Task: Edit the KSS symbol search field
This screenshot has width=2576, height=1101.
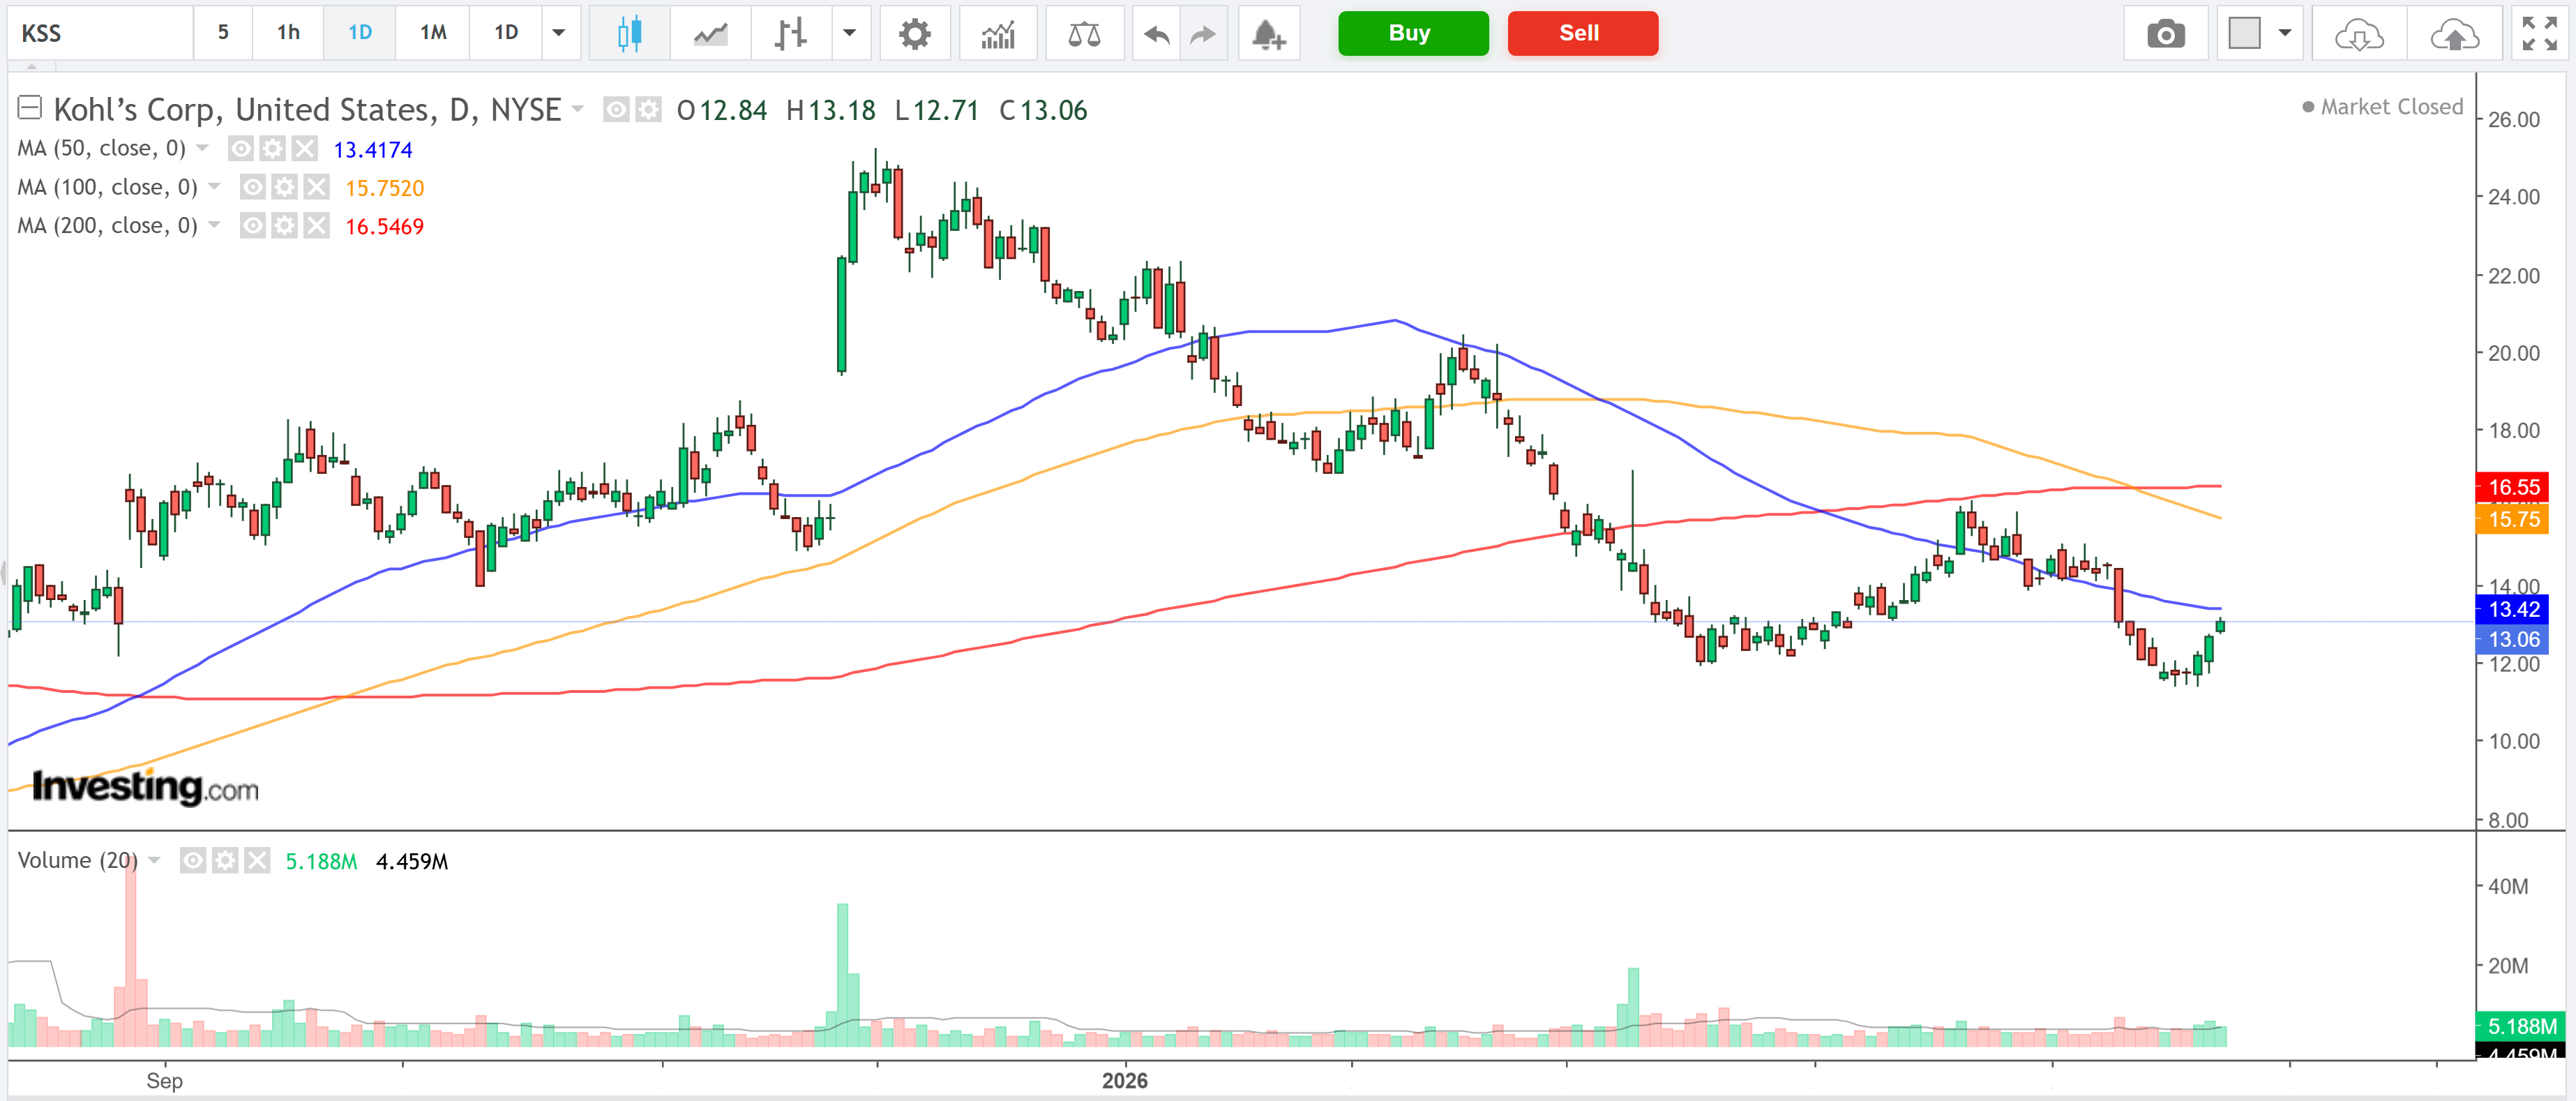Action: click(100, 33)
